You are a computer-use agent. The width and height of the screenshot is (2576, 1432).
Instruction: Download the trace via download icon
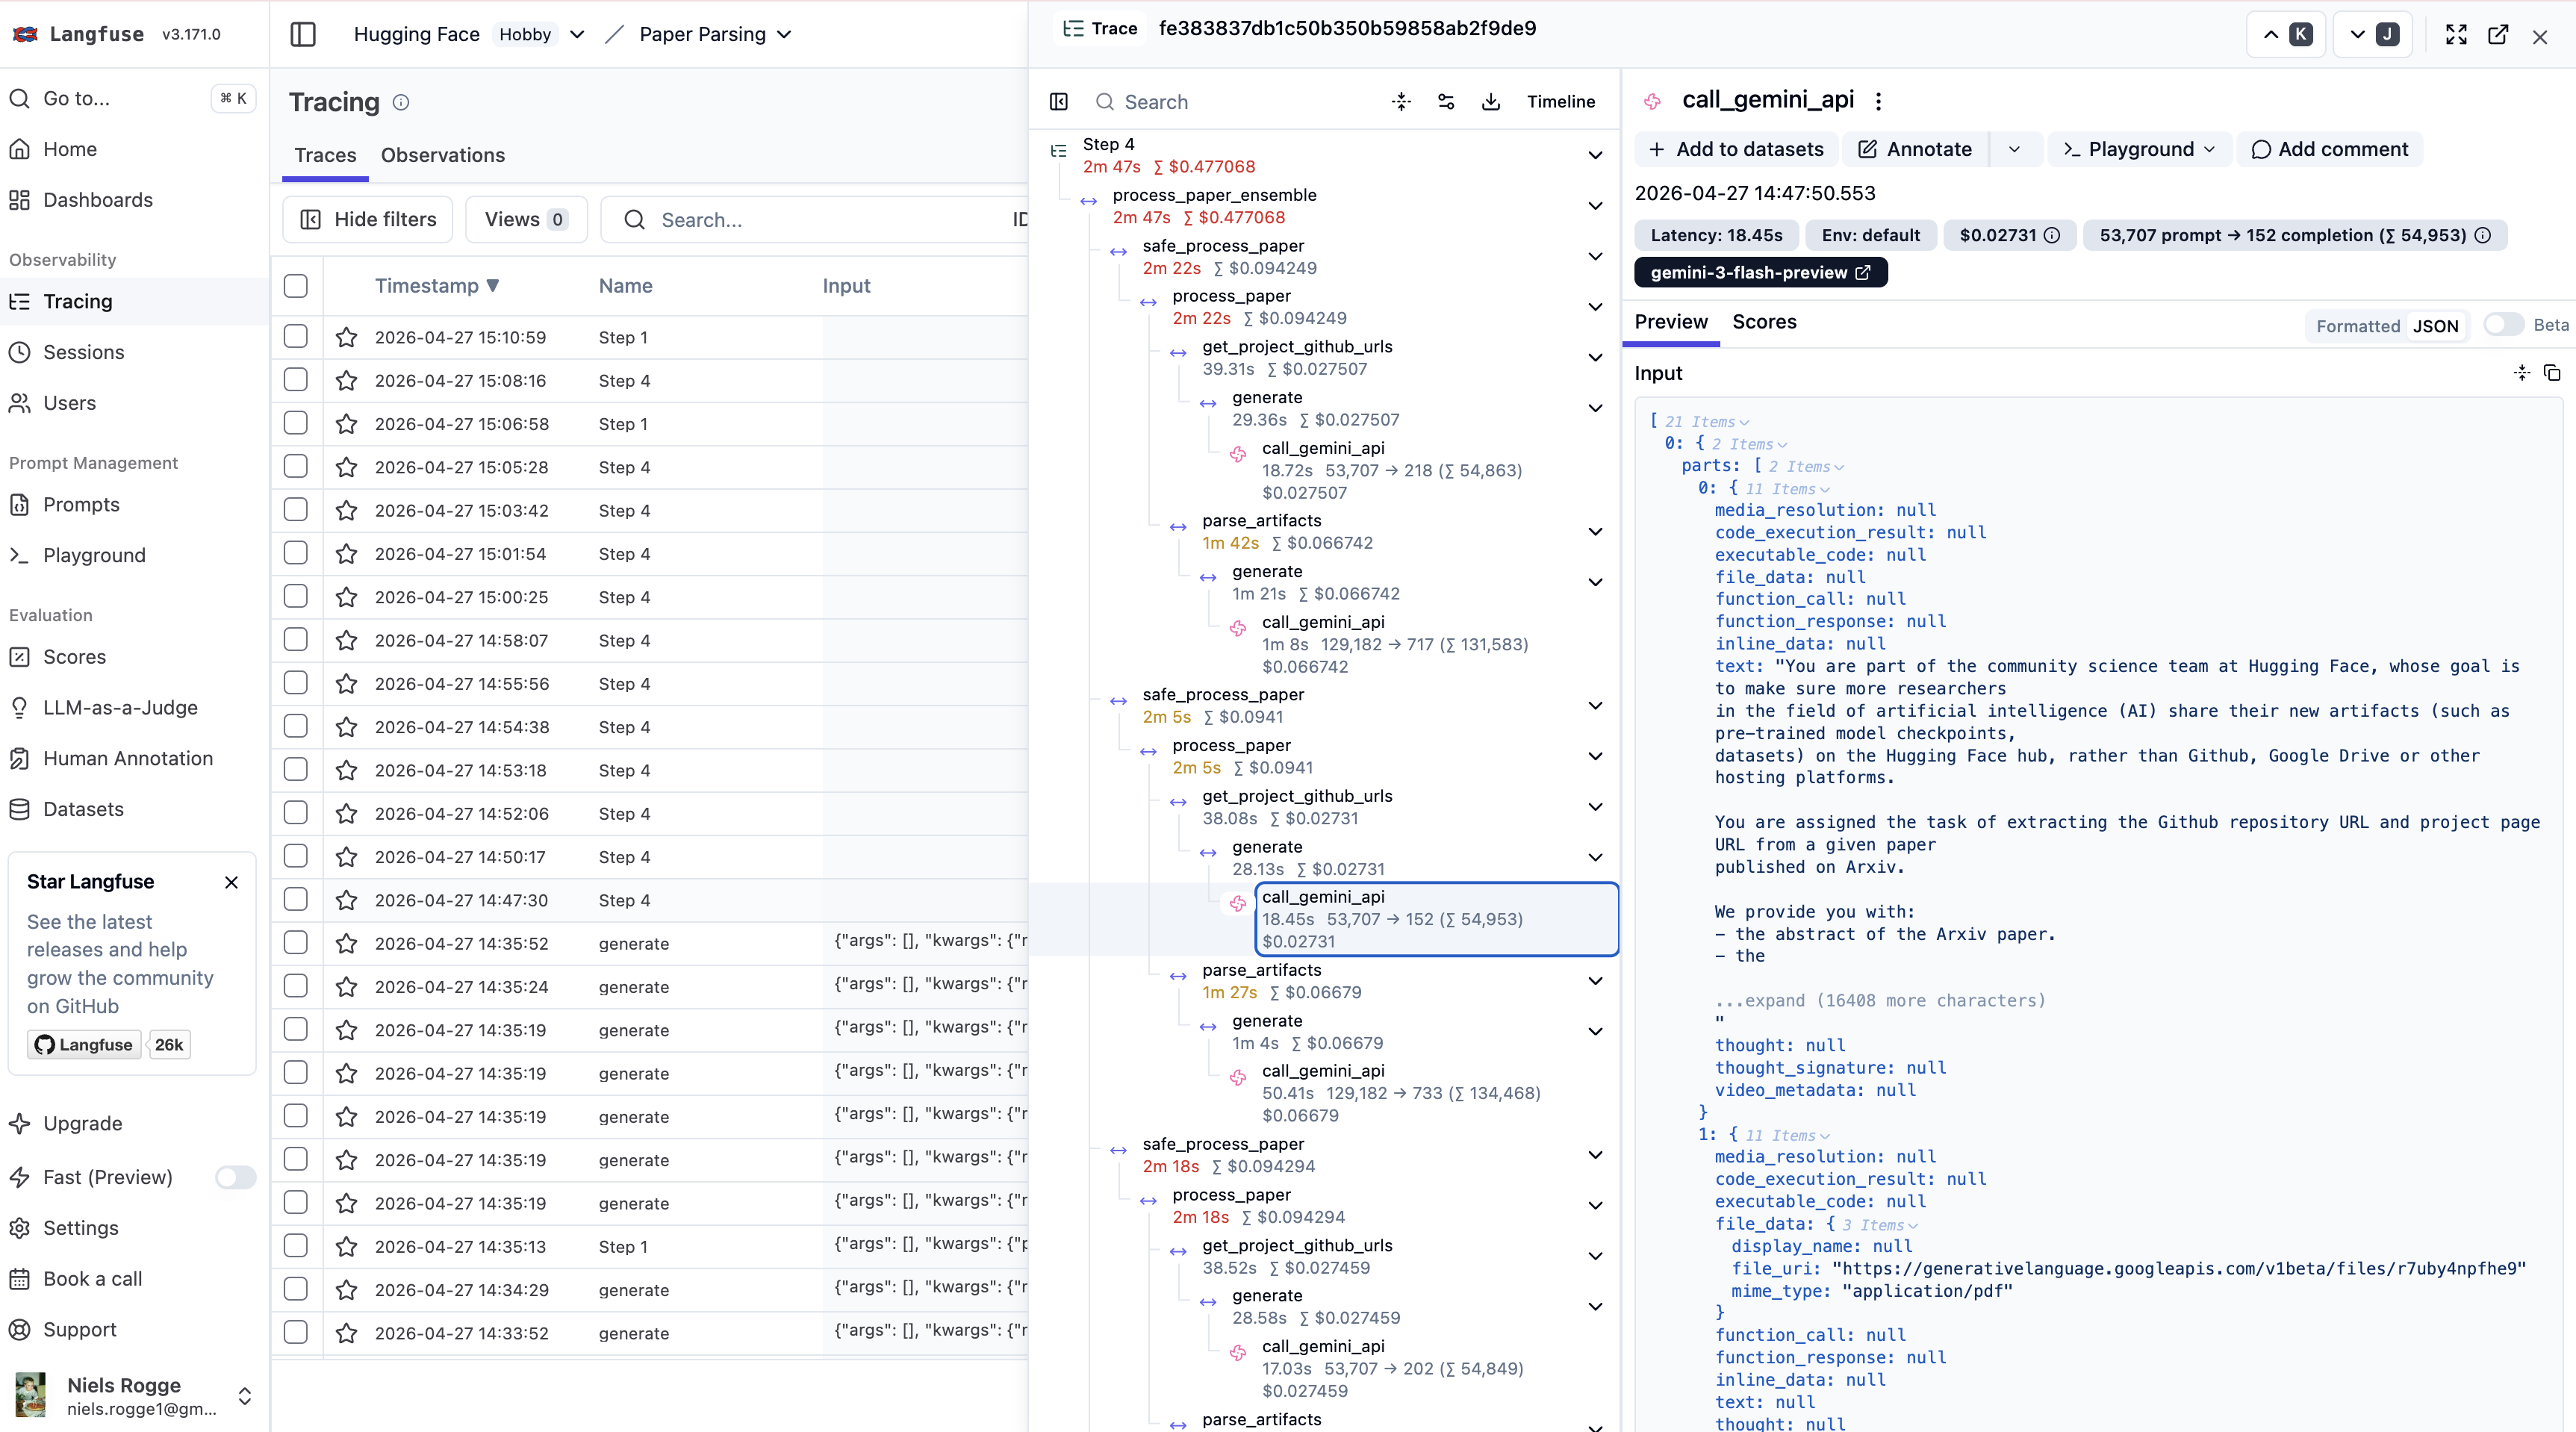click(x=1491, y=101)
